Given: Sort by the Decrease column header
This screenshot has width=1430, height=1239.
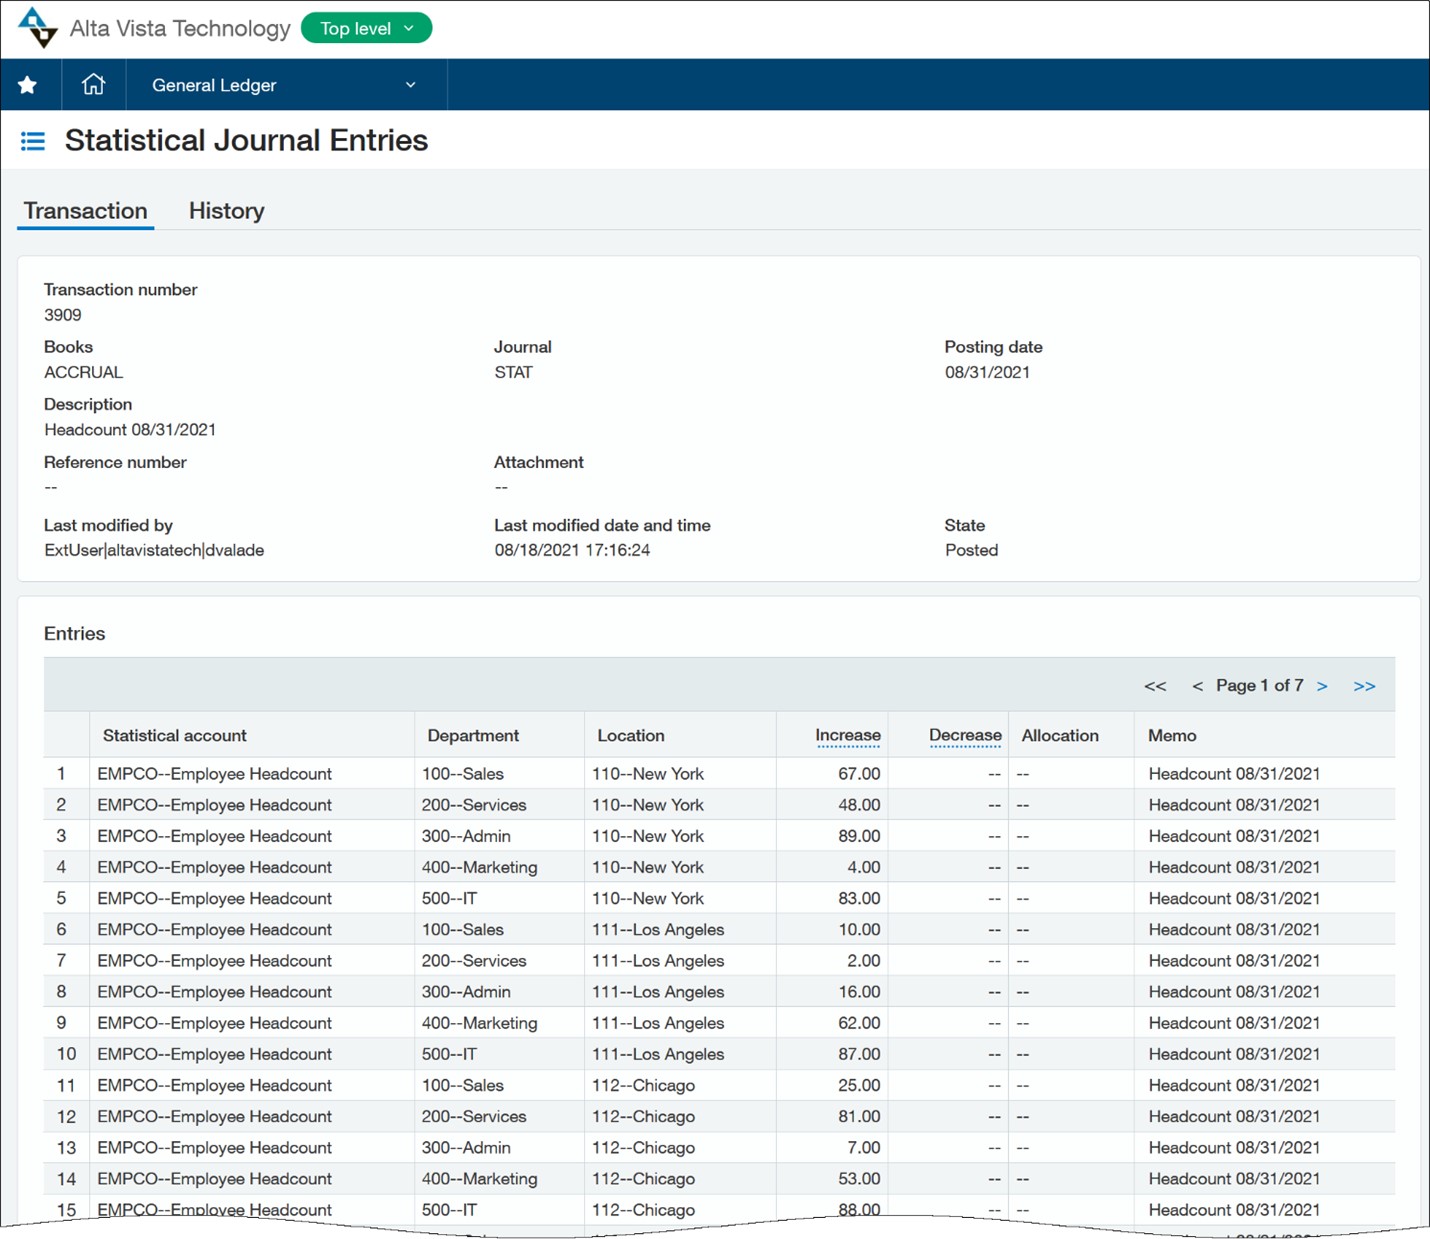Looking at the screenshot, I should [x=965, y=735].
